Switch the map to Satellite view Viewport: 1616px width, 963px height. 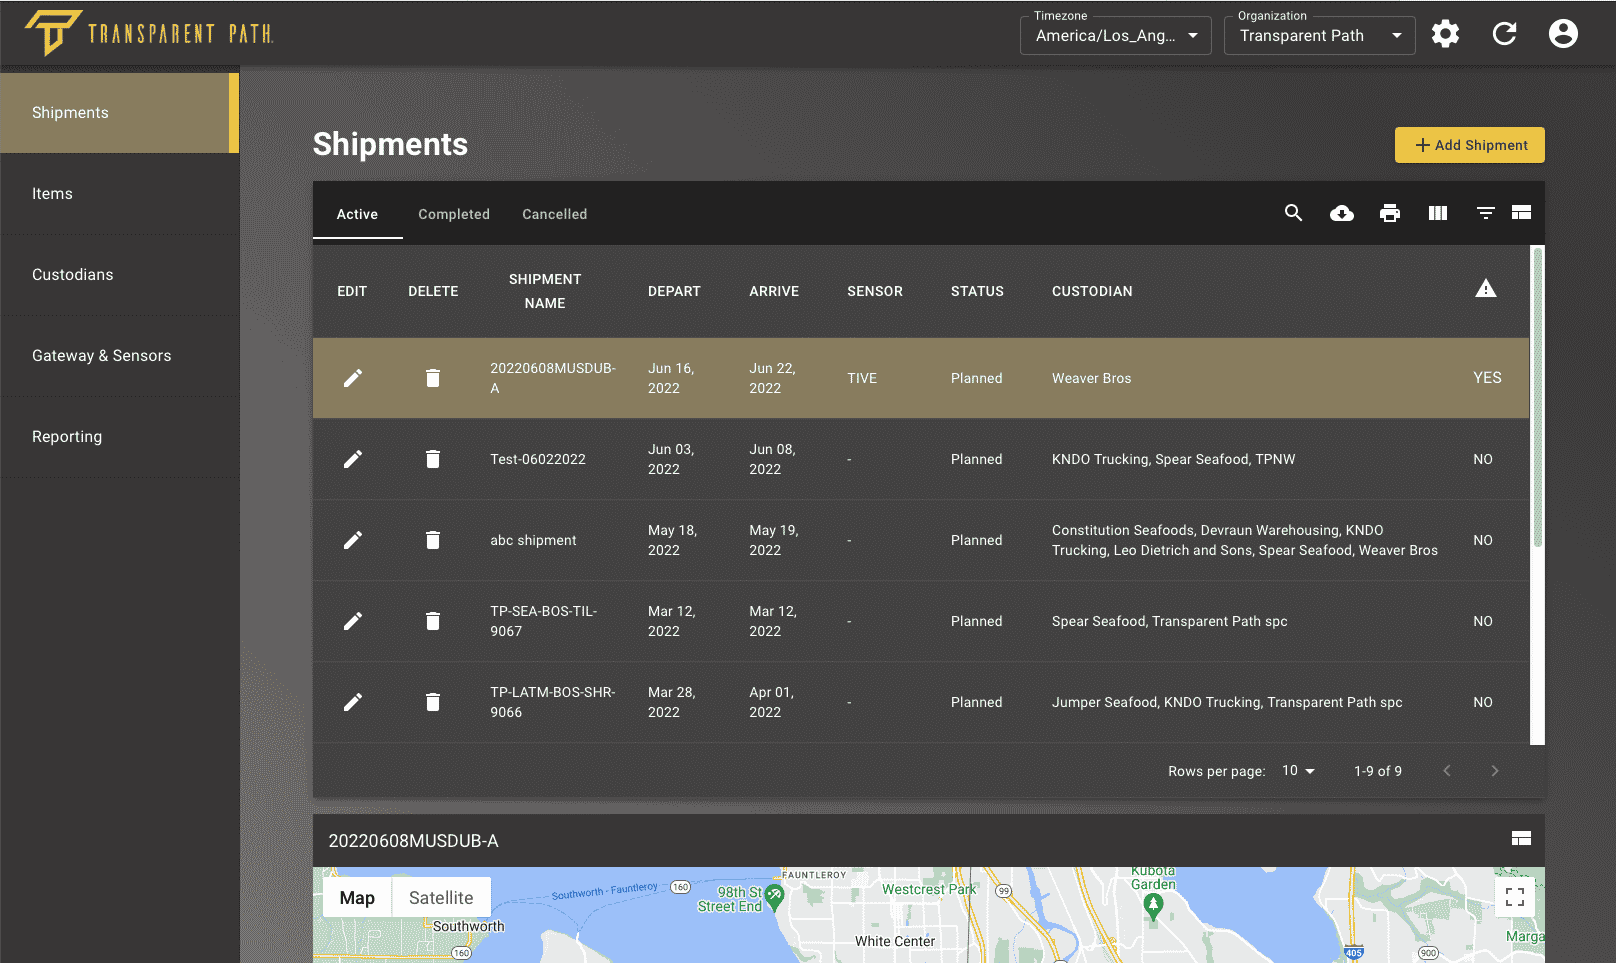440,897
